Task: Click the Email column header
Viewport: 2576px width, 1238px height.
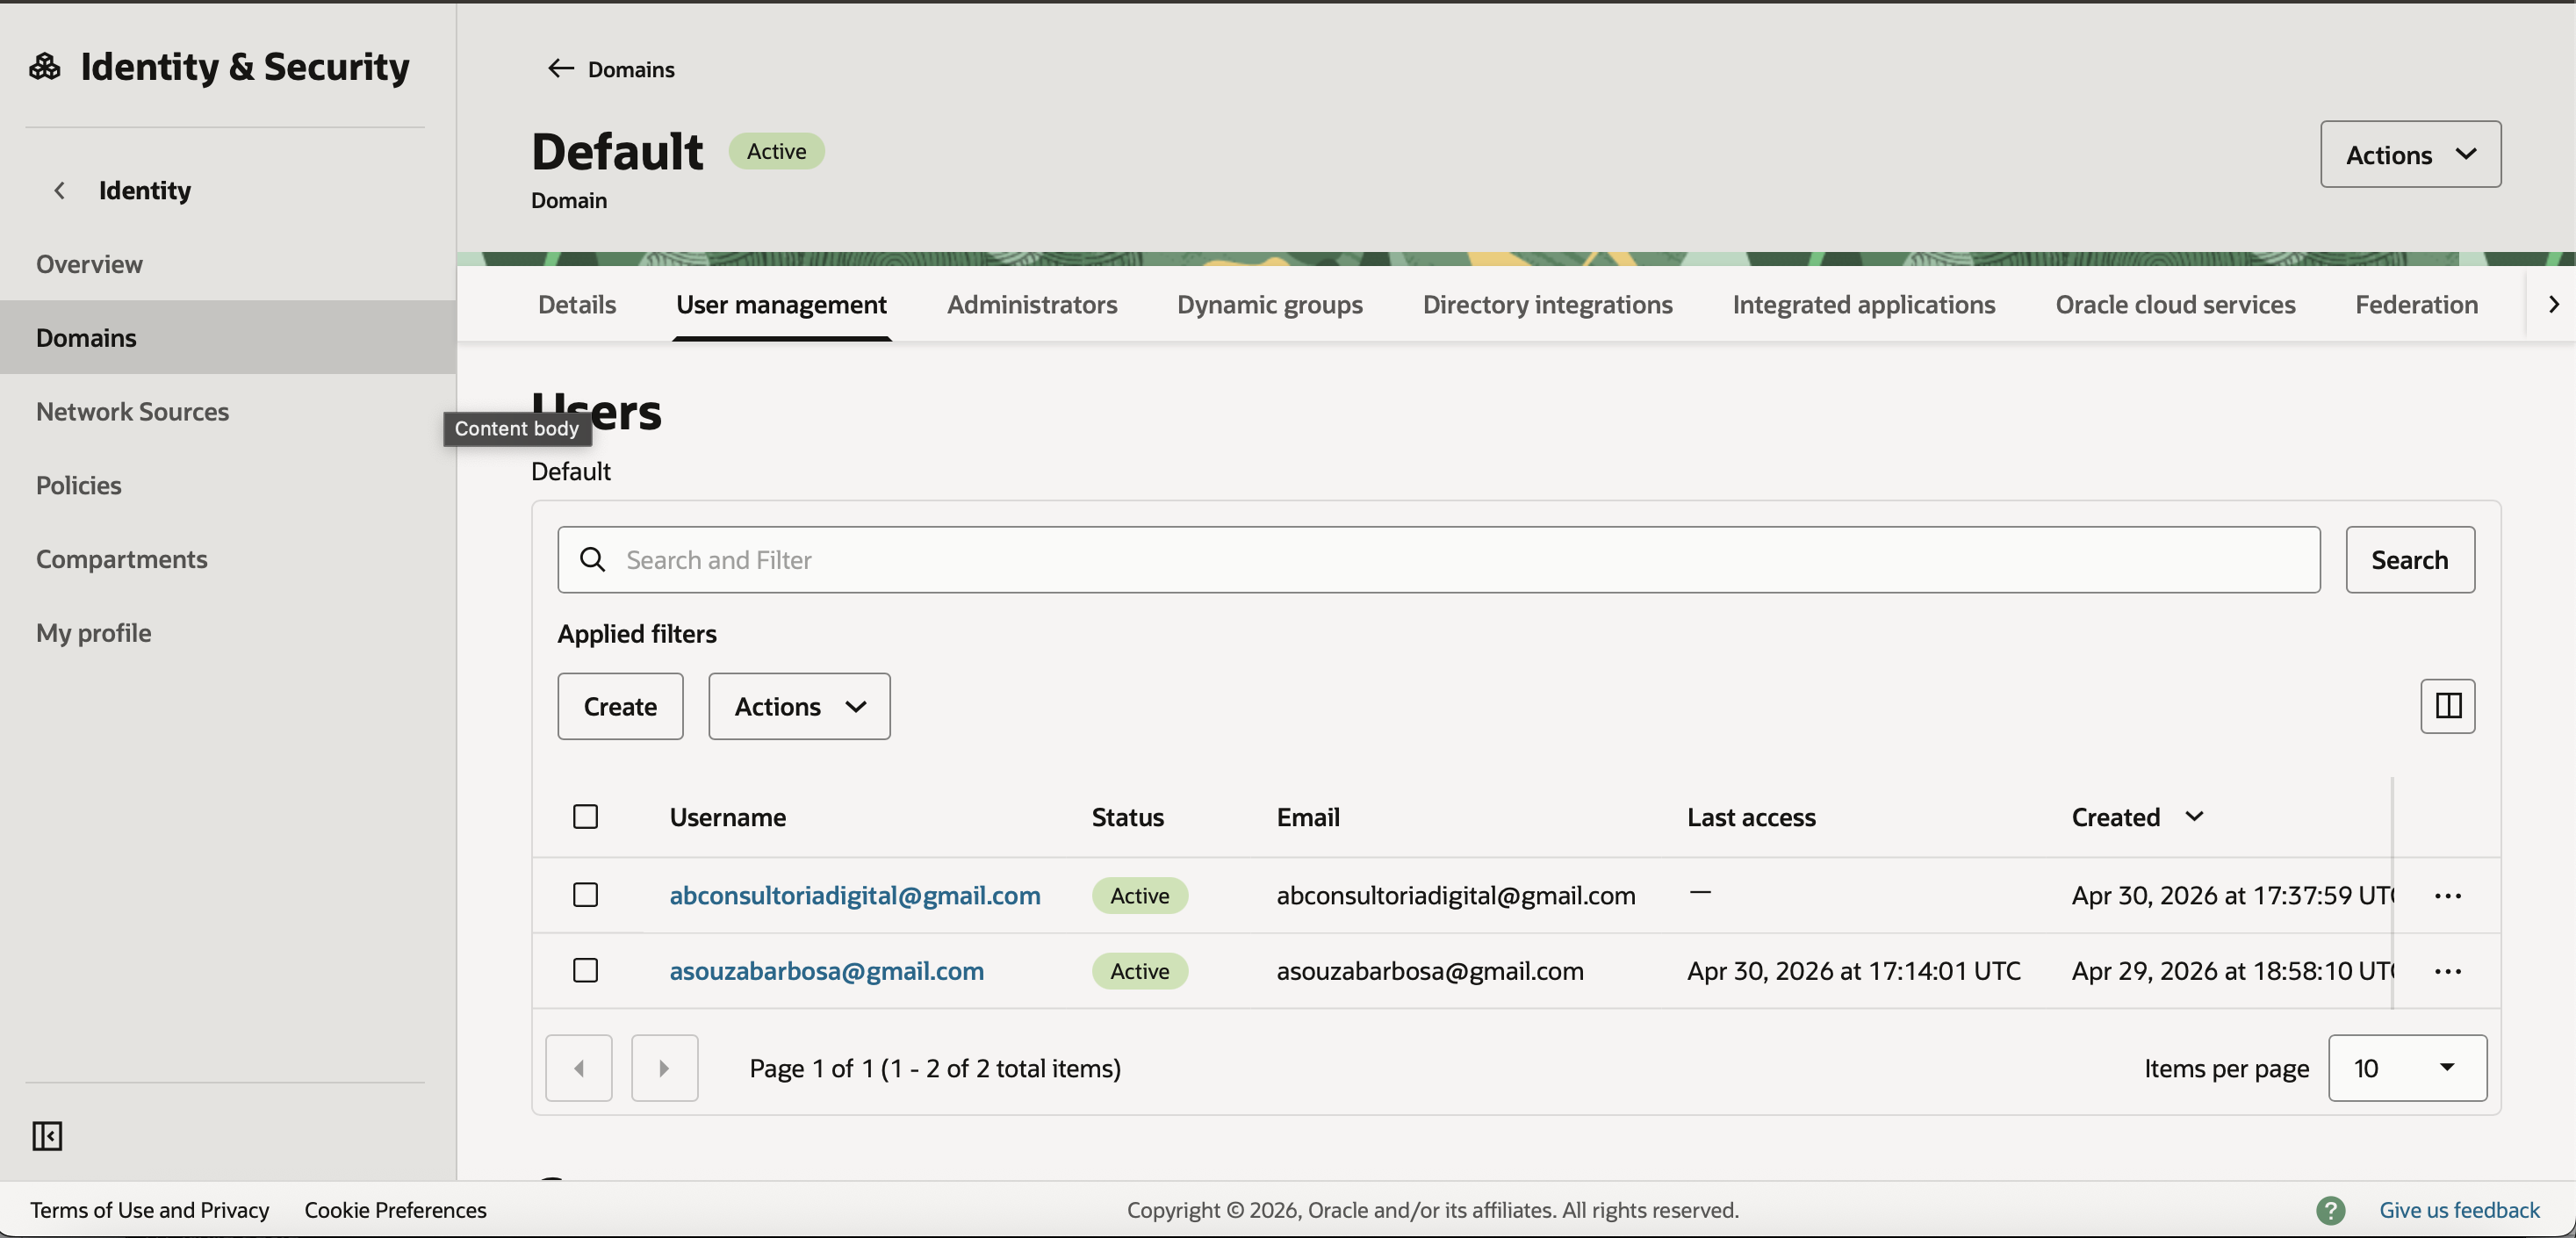Action: tap(1308, 817)
